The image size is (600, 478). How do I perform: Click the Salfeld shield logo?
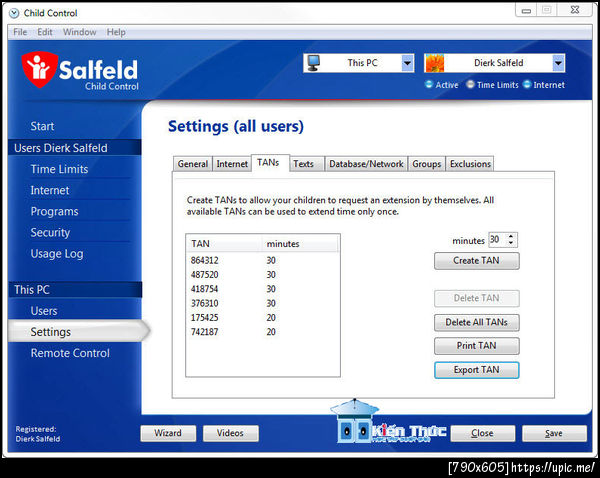(x=39, y=69)
